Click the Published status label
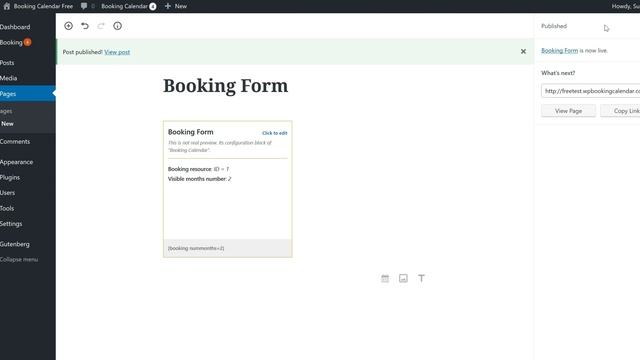 click(554, 26)
